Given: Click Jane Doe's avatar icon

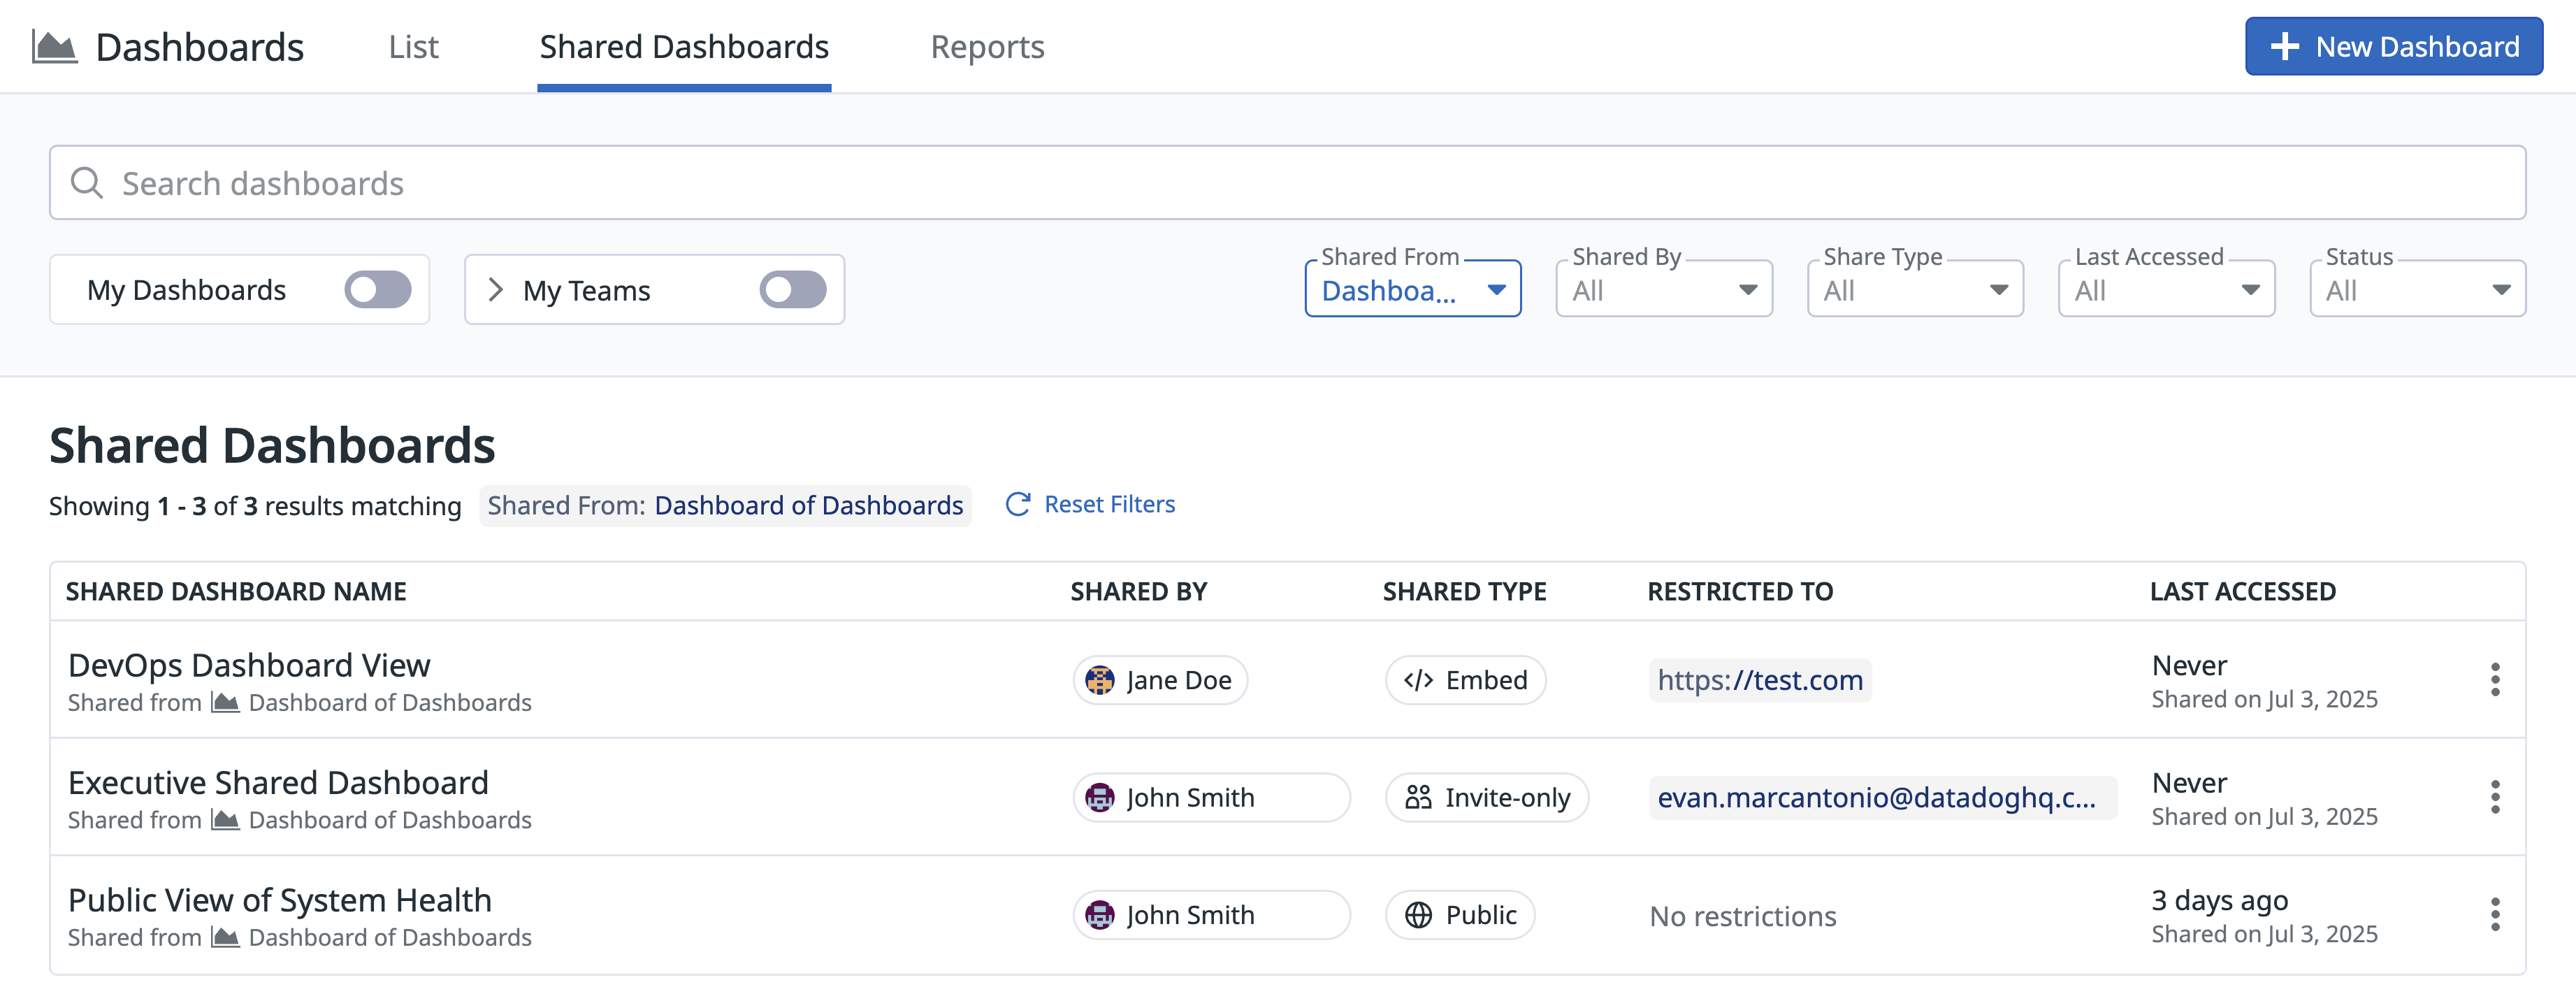Looking at the screenshot, I should [1099, 680].
